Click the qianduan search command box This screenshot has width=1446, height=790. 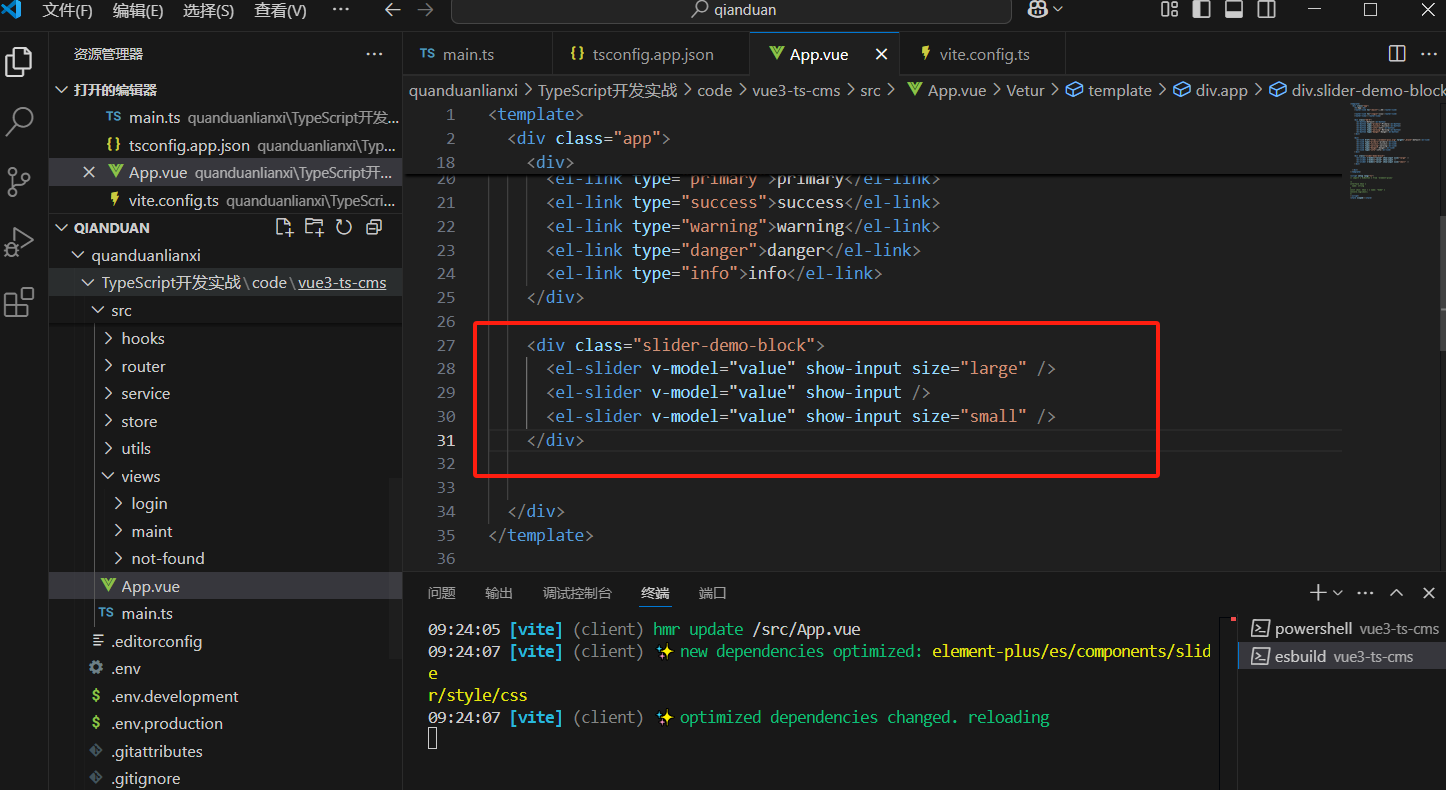(x=731, y=10)
